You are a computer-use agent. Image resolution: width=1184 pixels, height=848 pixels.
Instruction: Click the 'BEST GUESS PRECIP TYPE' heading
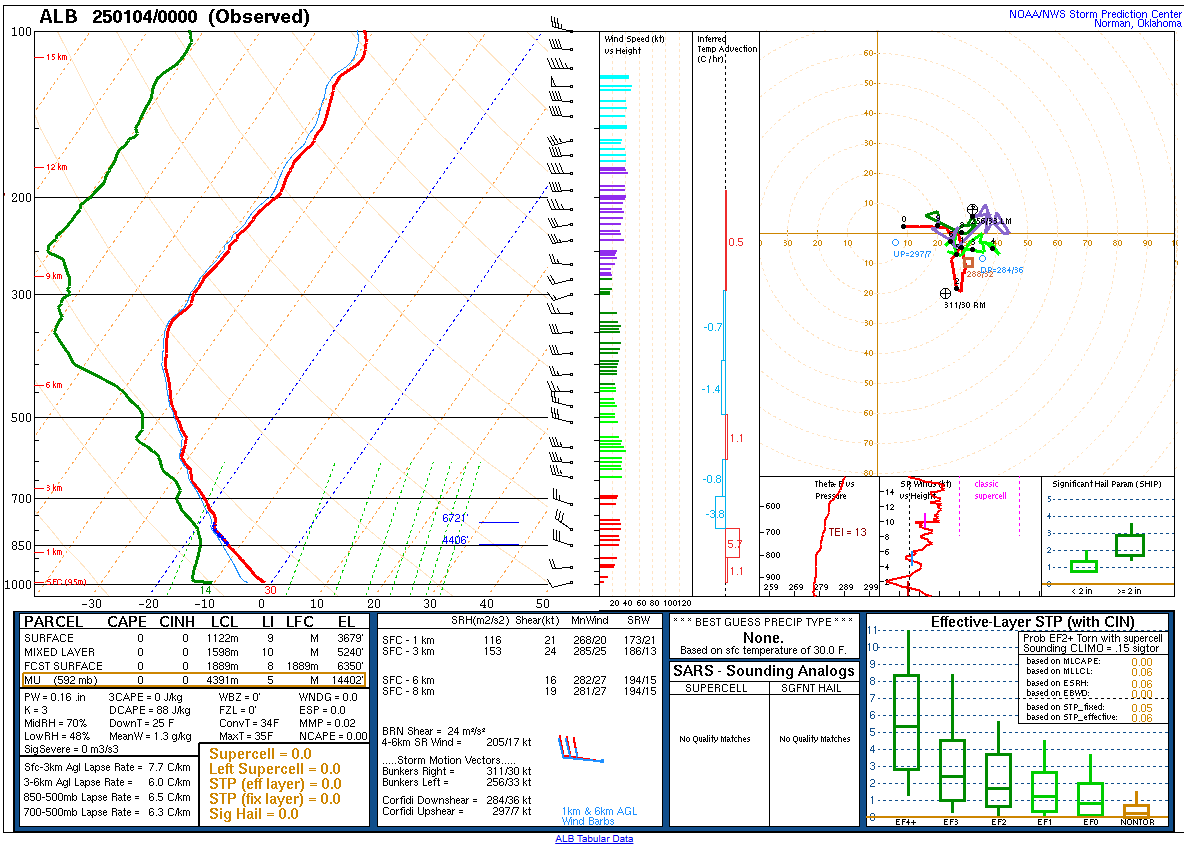coord(763,621)
